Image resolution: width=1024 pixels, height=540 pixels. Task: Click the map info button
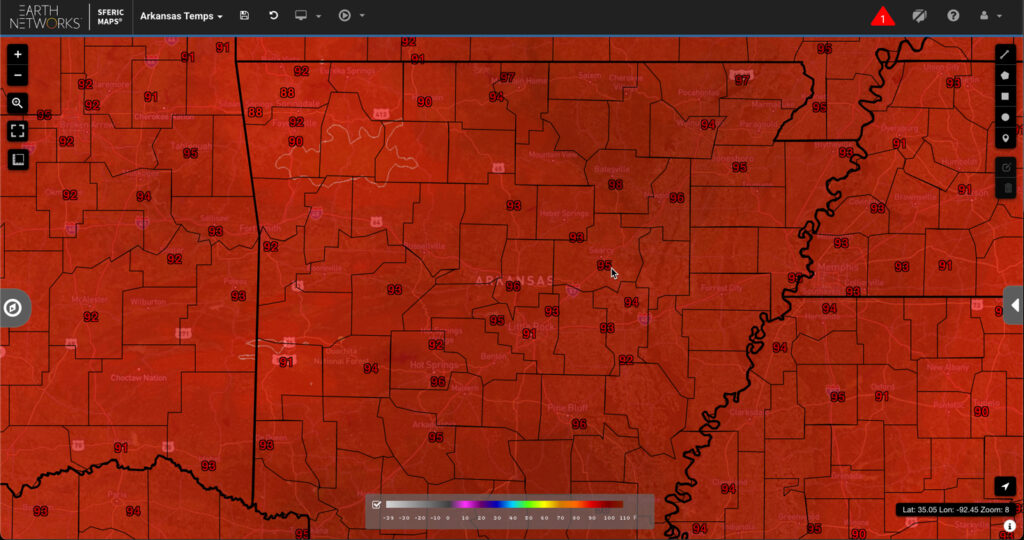1010,525
